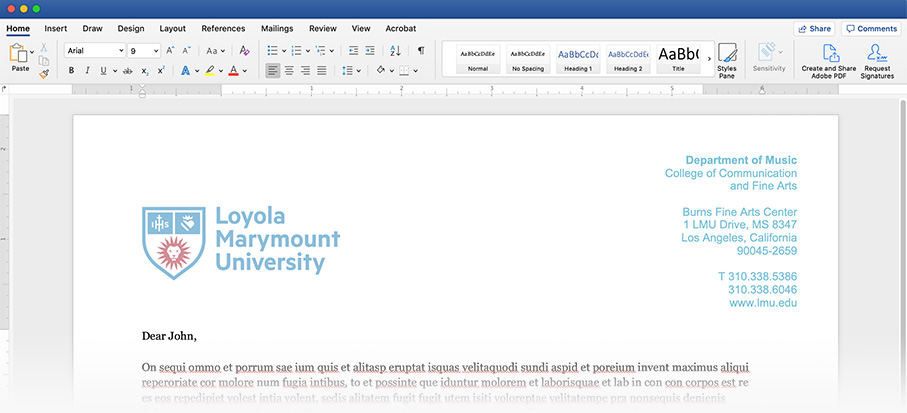Apply red font color
This screenshot has width=907, height=413.
[x=233, y=71]
